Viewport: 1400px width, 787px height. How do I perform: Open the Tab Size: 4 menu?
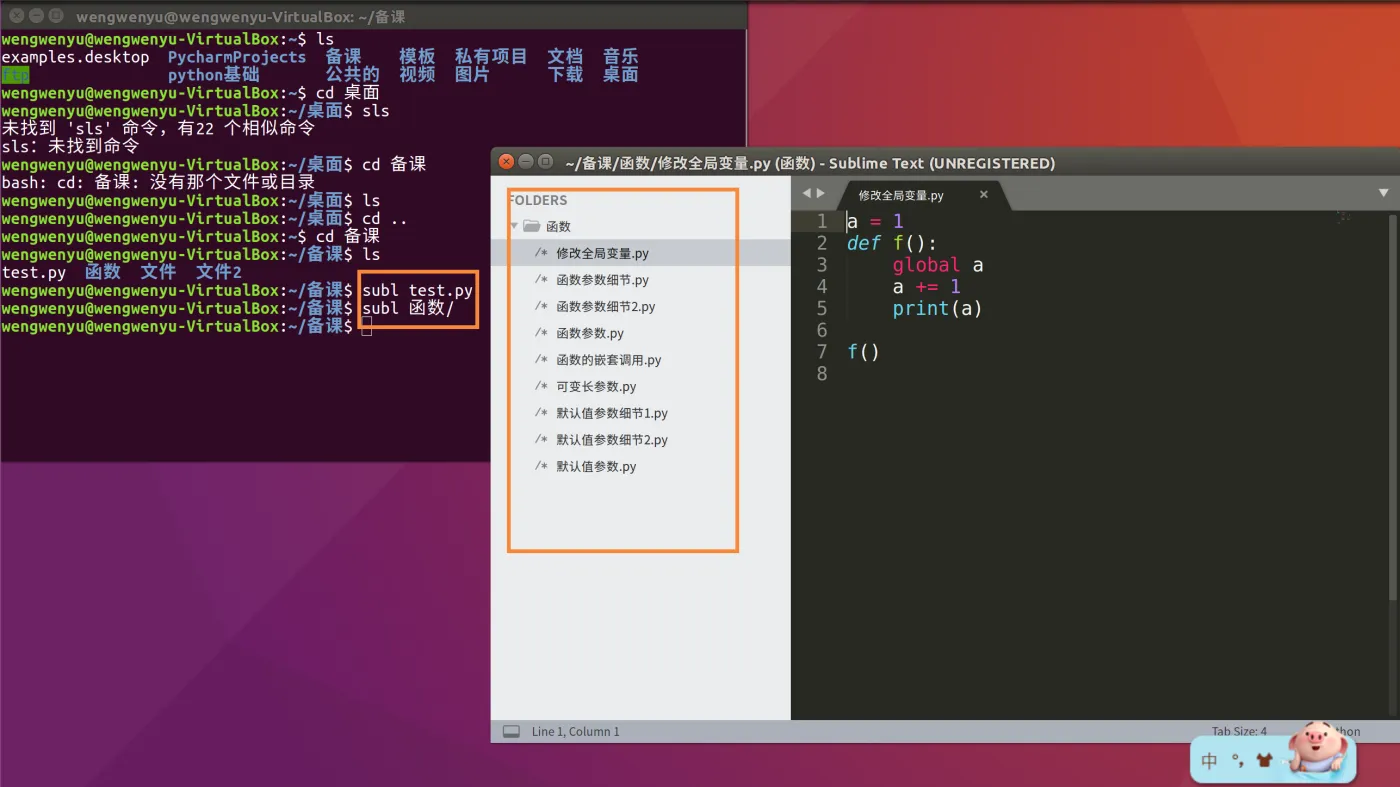point(1239,731)
